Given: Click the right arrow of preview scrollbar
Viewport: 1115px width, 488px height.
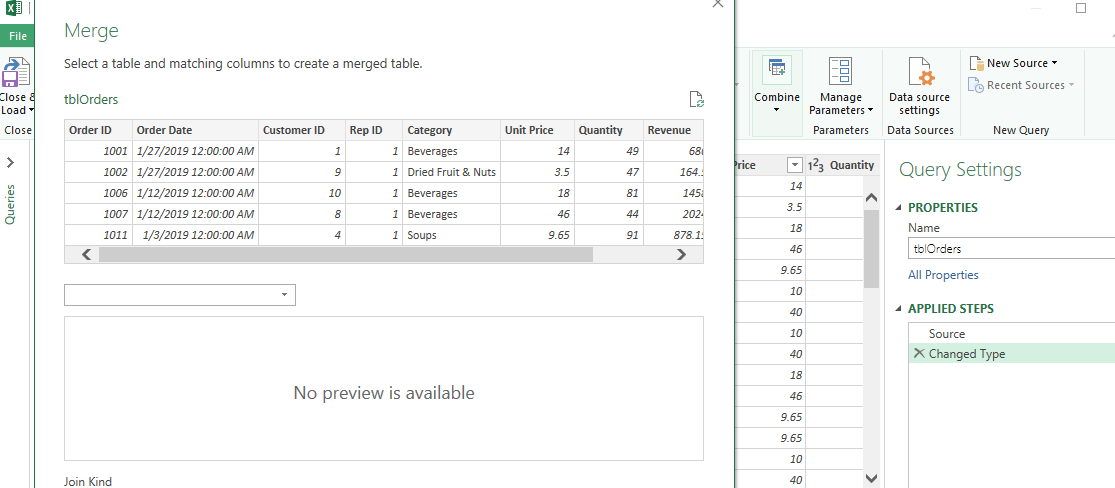Looking at the screenshot, I should (681, 255).
